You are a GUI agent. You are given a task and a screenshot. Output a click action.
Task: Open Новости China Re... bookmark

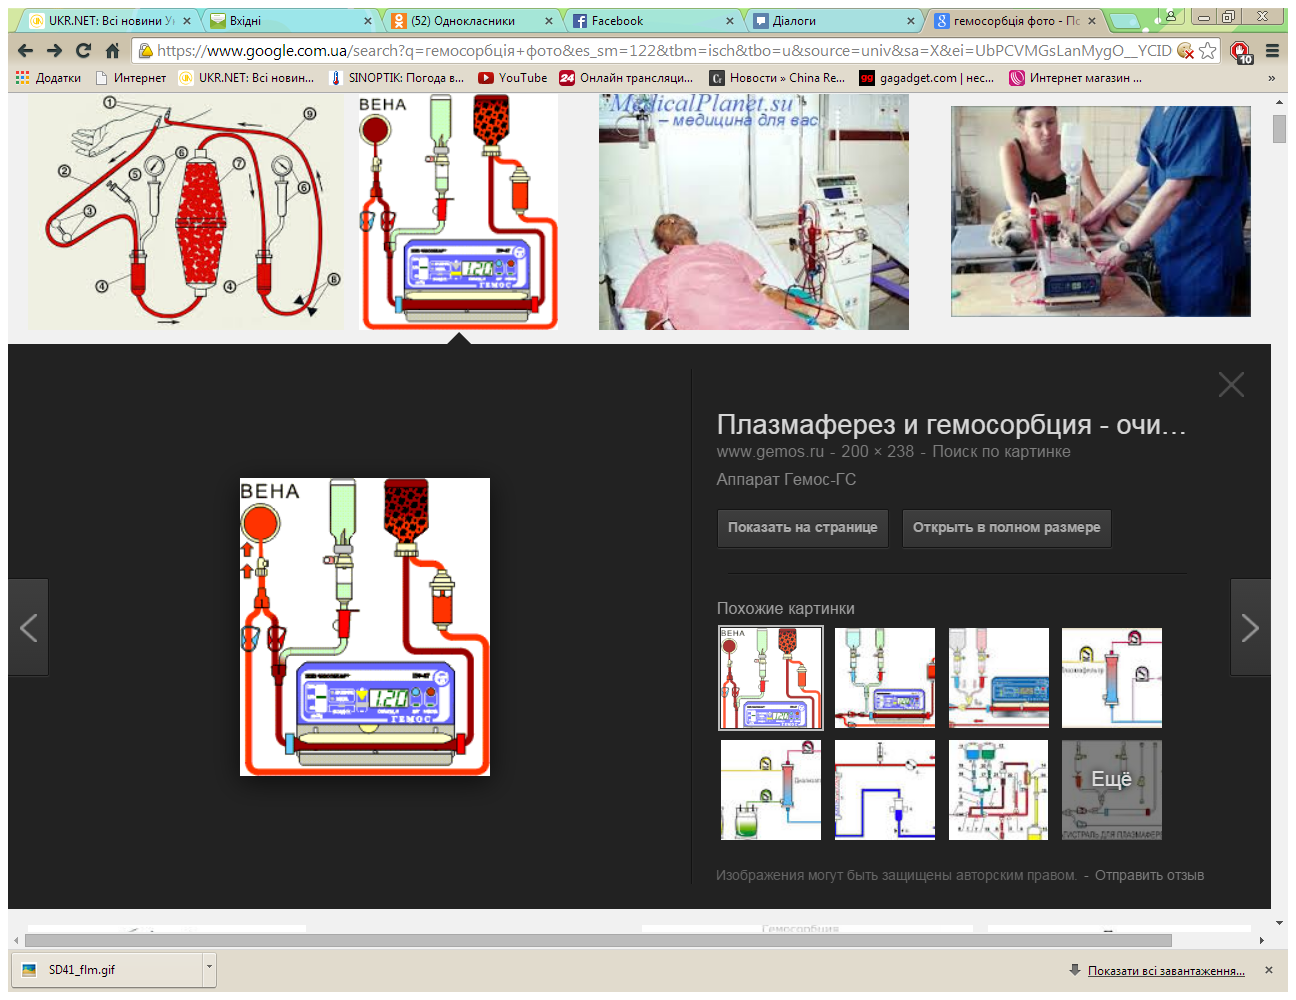point(778,77)
